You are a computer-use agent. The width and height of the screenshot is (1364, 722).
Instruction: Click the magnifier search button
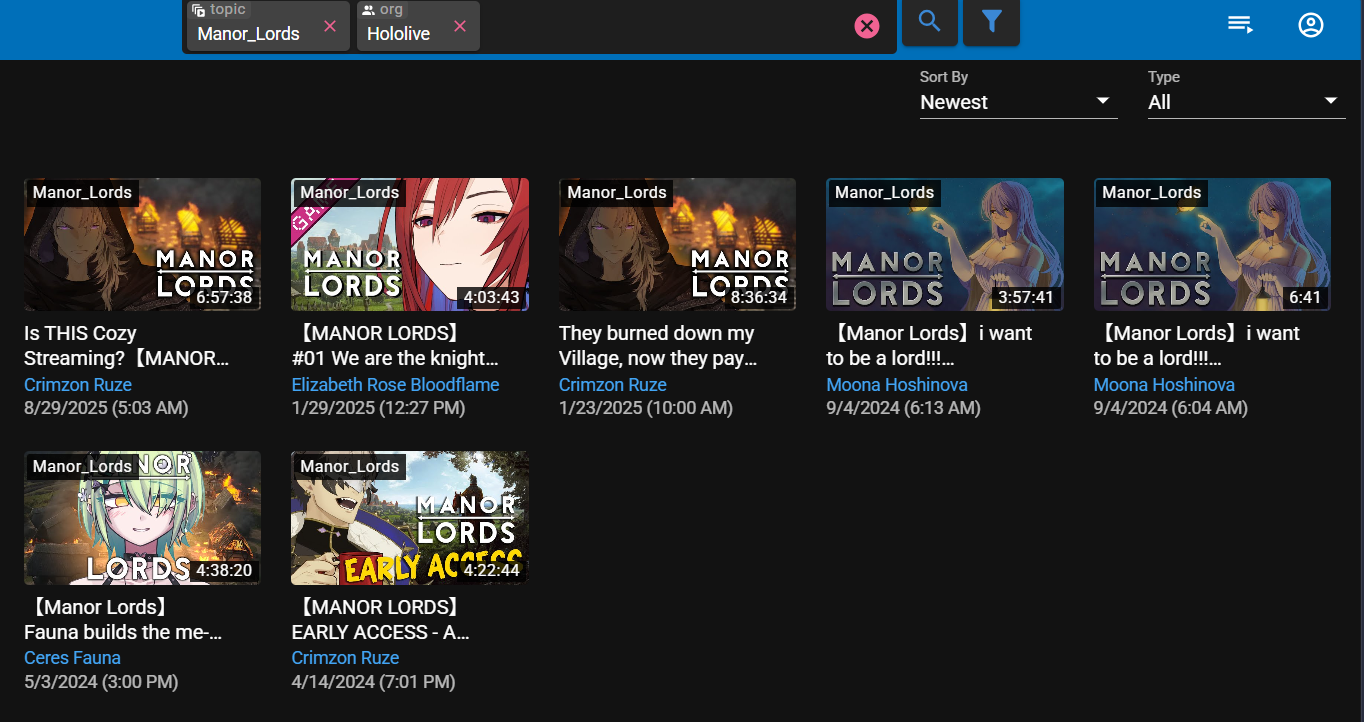[930, 21]
